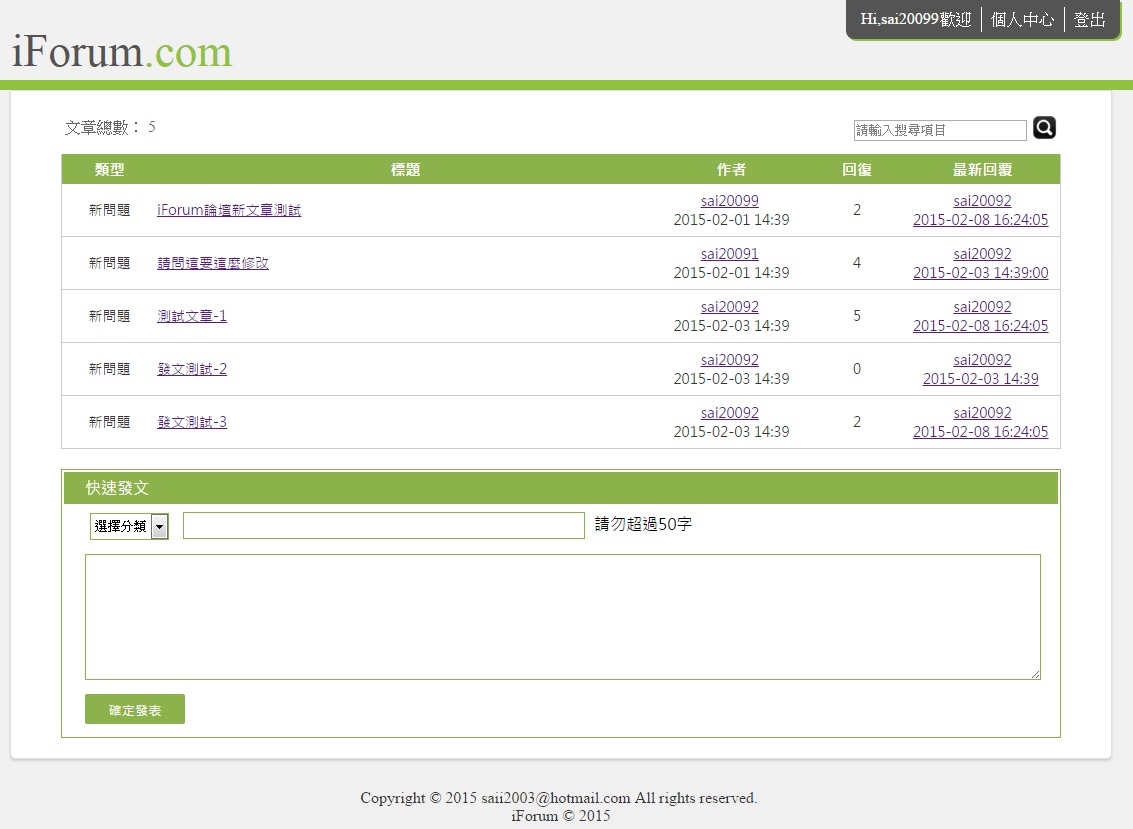Open author sai20091 profile link
1133x829 pixels.
[x=730, y=254]
